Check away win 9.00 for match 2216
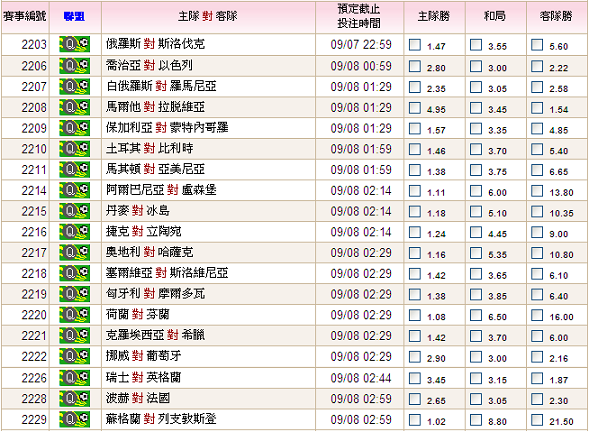The height and width of the screenshot is (432, 589). pos(537,232)
